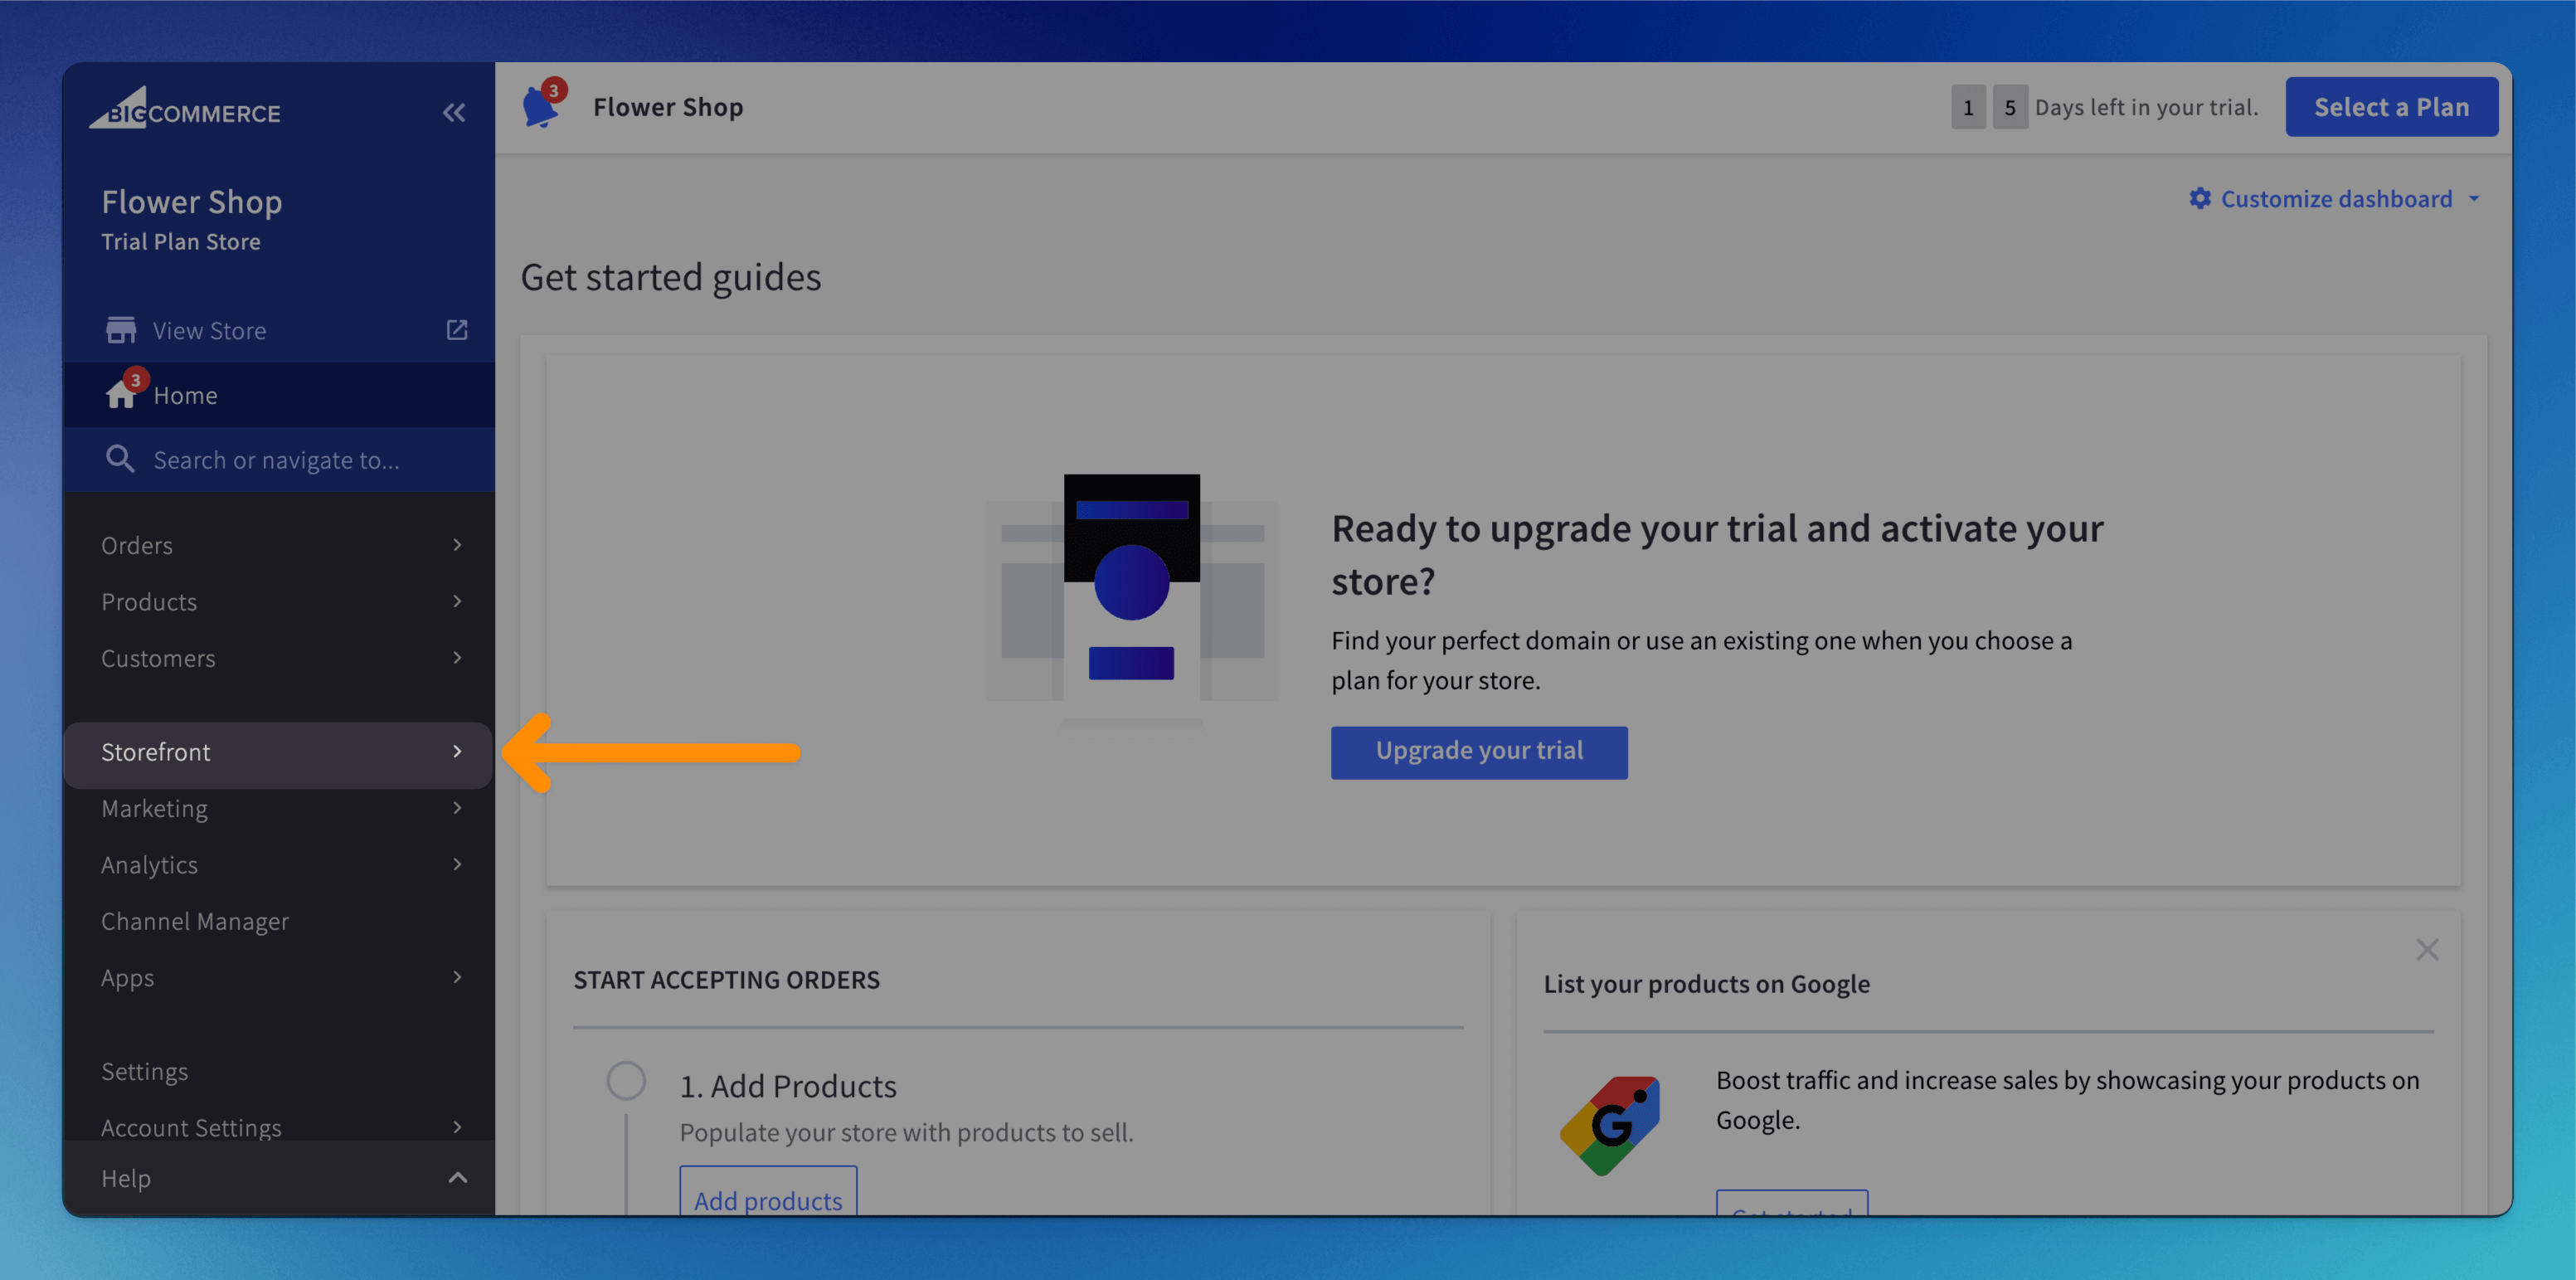Click the search magnifier icon
The image size is (2576, 1280).
tap(120, 459)
